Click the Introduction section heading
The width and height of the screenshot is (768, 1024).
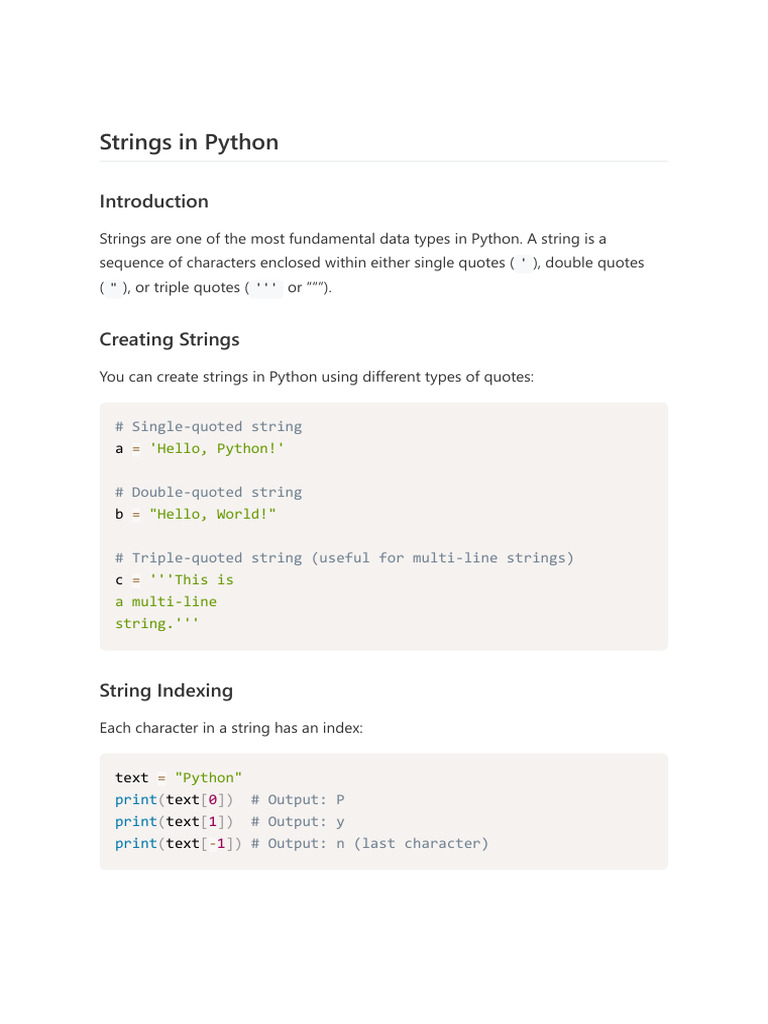[x=154, y=201]
